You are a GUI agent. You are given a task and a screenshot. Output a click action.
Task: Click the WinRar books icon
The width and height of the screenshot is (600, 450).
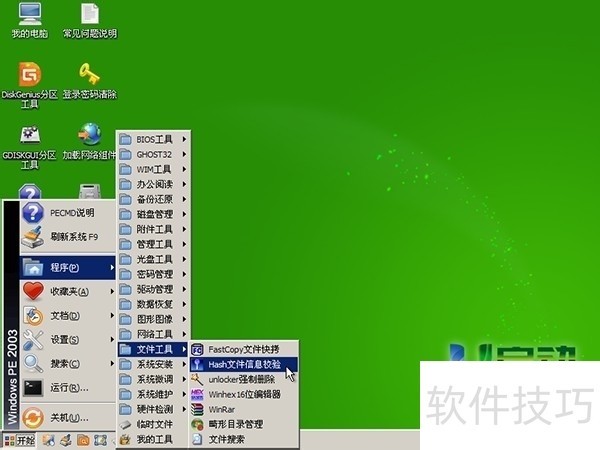pyautogui.click(x=197, y=409)
